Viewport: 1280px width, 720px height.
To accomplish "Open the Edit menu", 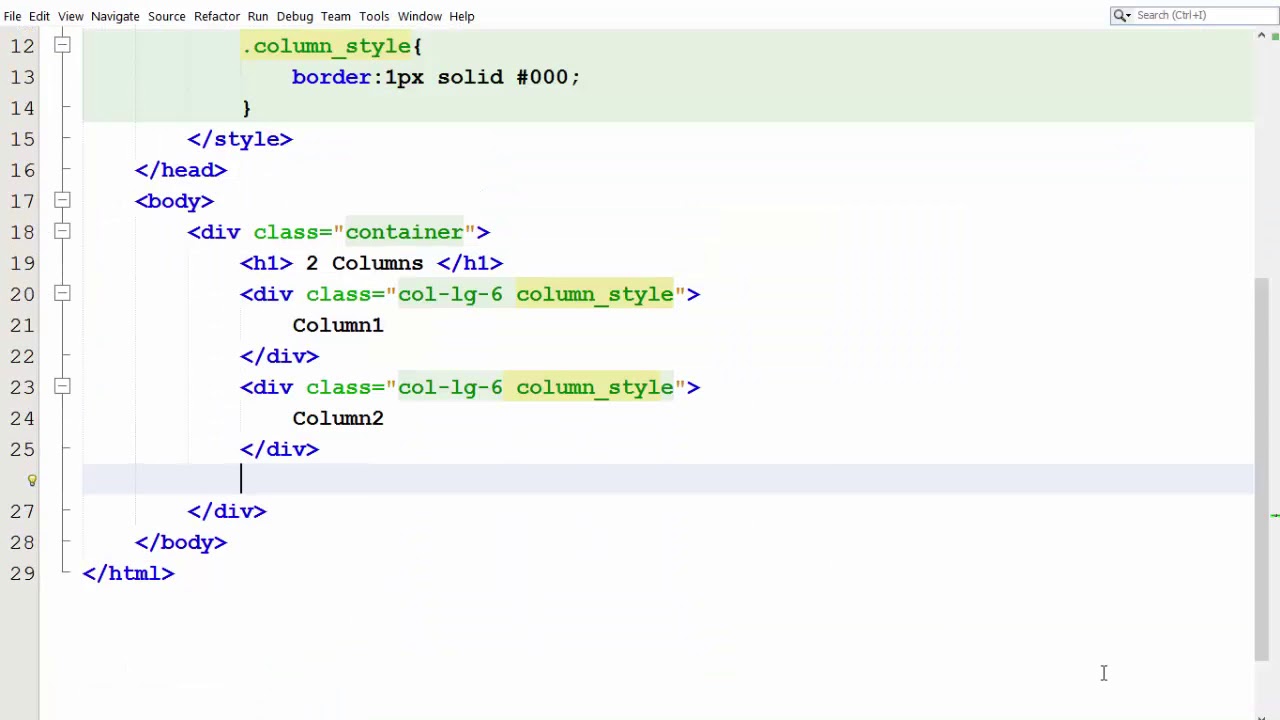I will pyautogui.click(x=39, y=16).
